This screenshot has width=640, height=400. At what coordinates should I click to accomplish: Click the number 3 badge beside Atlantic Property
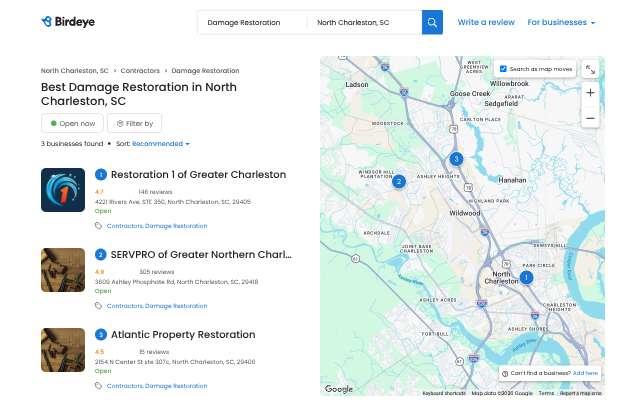pyautogui.click(x=101, y=335)
